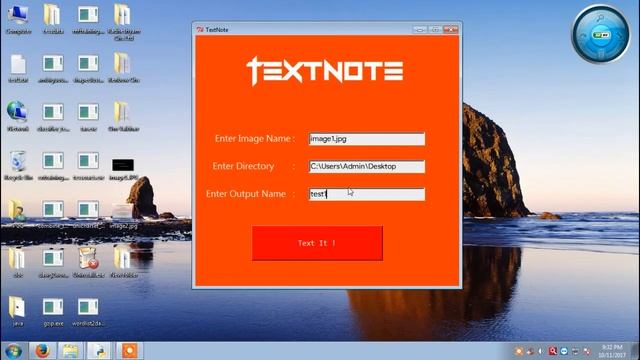The image size is (640, 360).
Task: Click the network status tray icon
Action: [x=576, y=351]
